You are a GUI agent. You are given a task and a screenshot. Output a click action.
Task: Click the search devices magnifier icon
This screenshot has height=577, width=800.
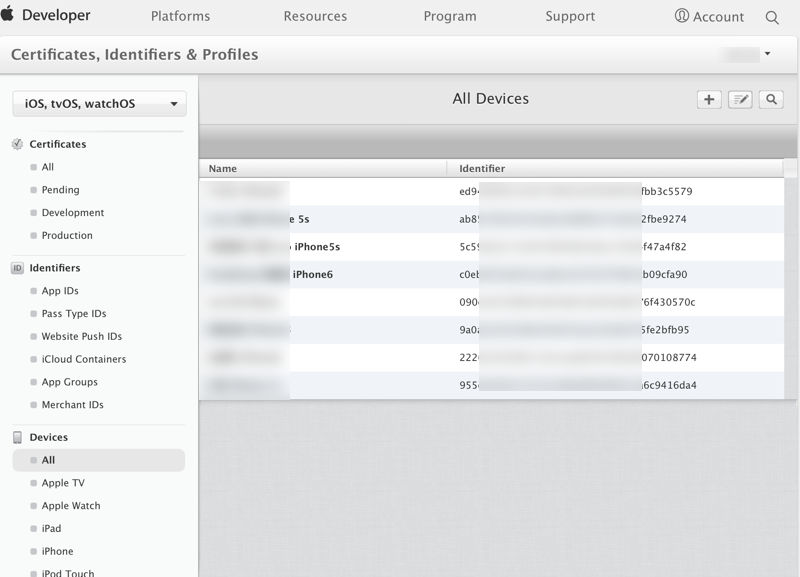tap(771, 99)
